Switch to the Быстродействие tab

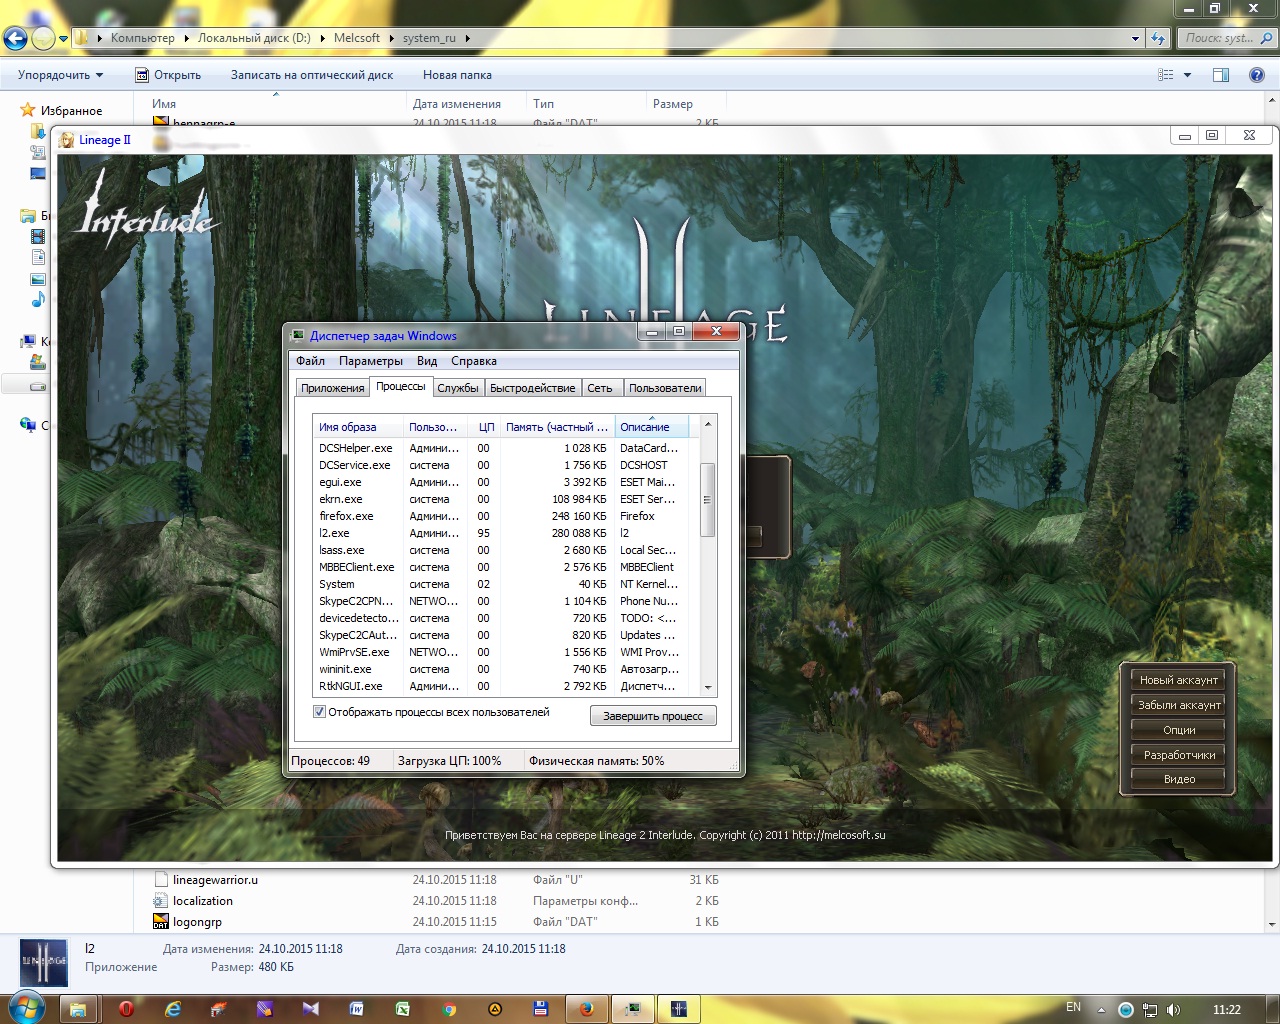coord(533,388)
